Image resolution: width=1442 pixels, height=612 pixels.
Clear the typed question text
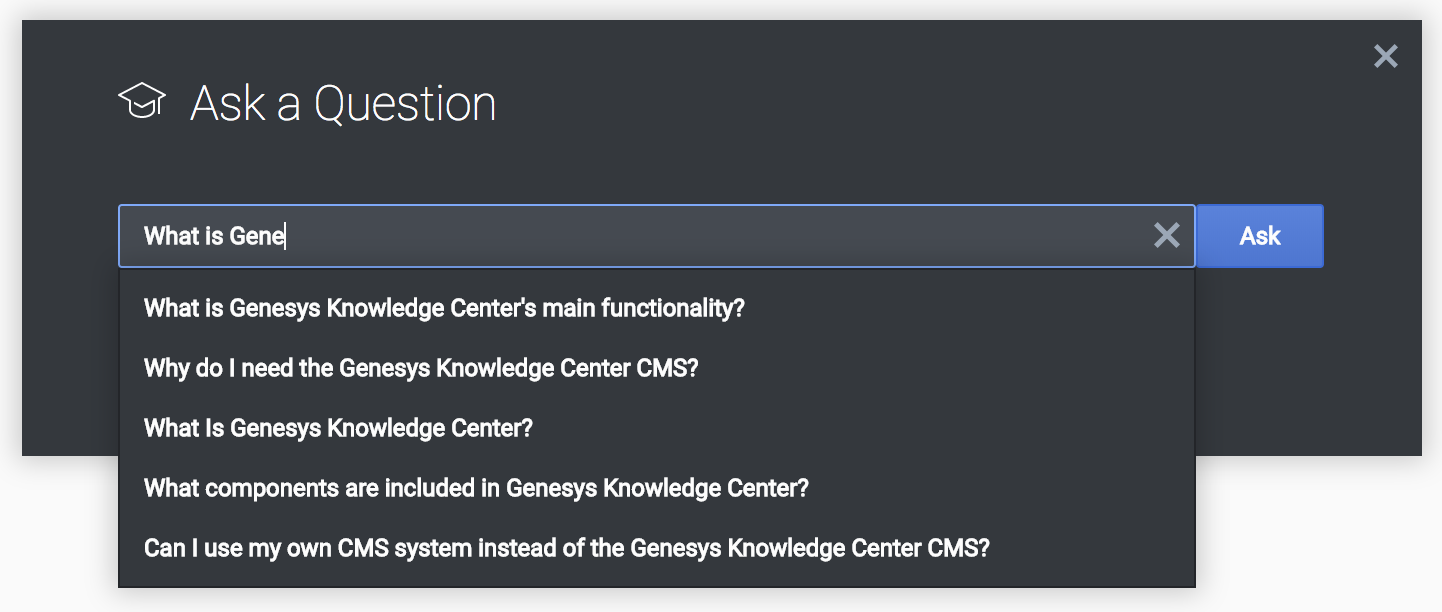[1166, 236]
